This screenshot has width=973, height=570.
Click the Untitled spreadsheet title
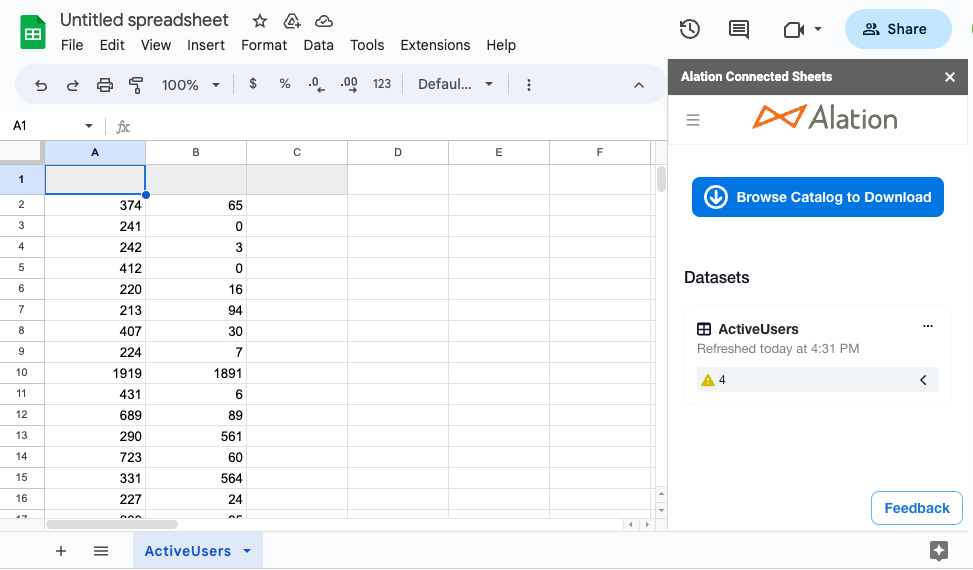click(144, 20)
